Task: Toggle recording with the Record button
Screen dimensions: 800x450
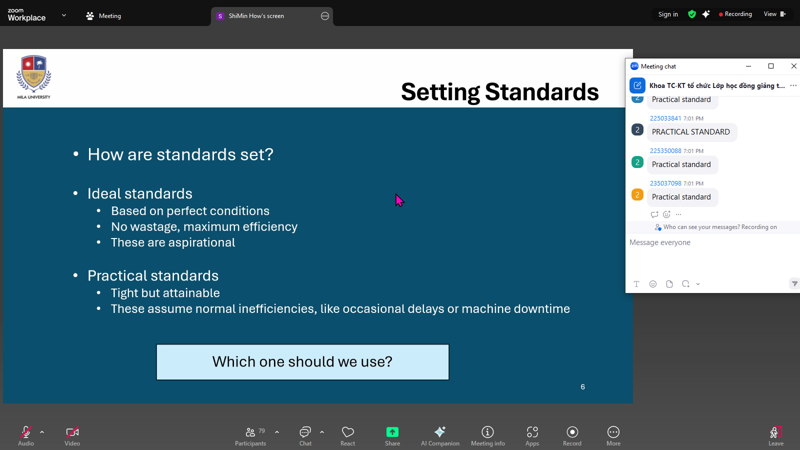Action: [x=572, y=433]
